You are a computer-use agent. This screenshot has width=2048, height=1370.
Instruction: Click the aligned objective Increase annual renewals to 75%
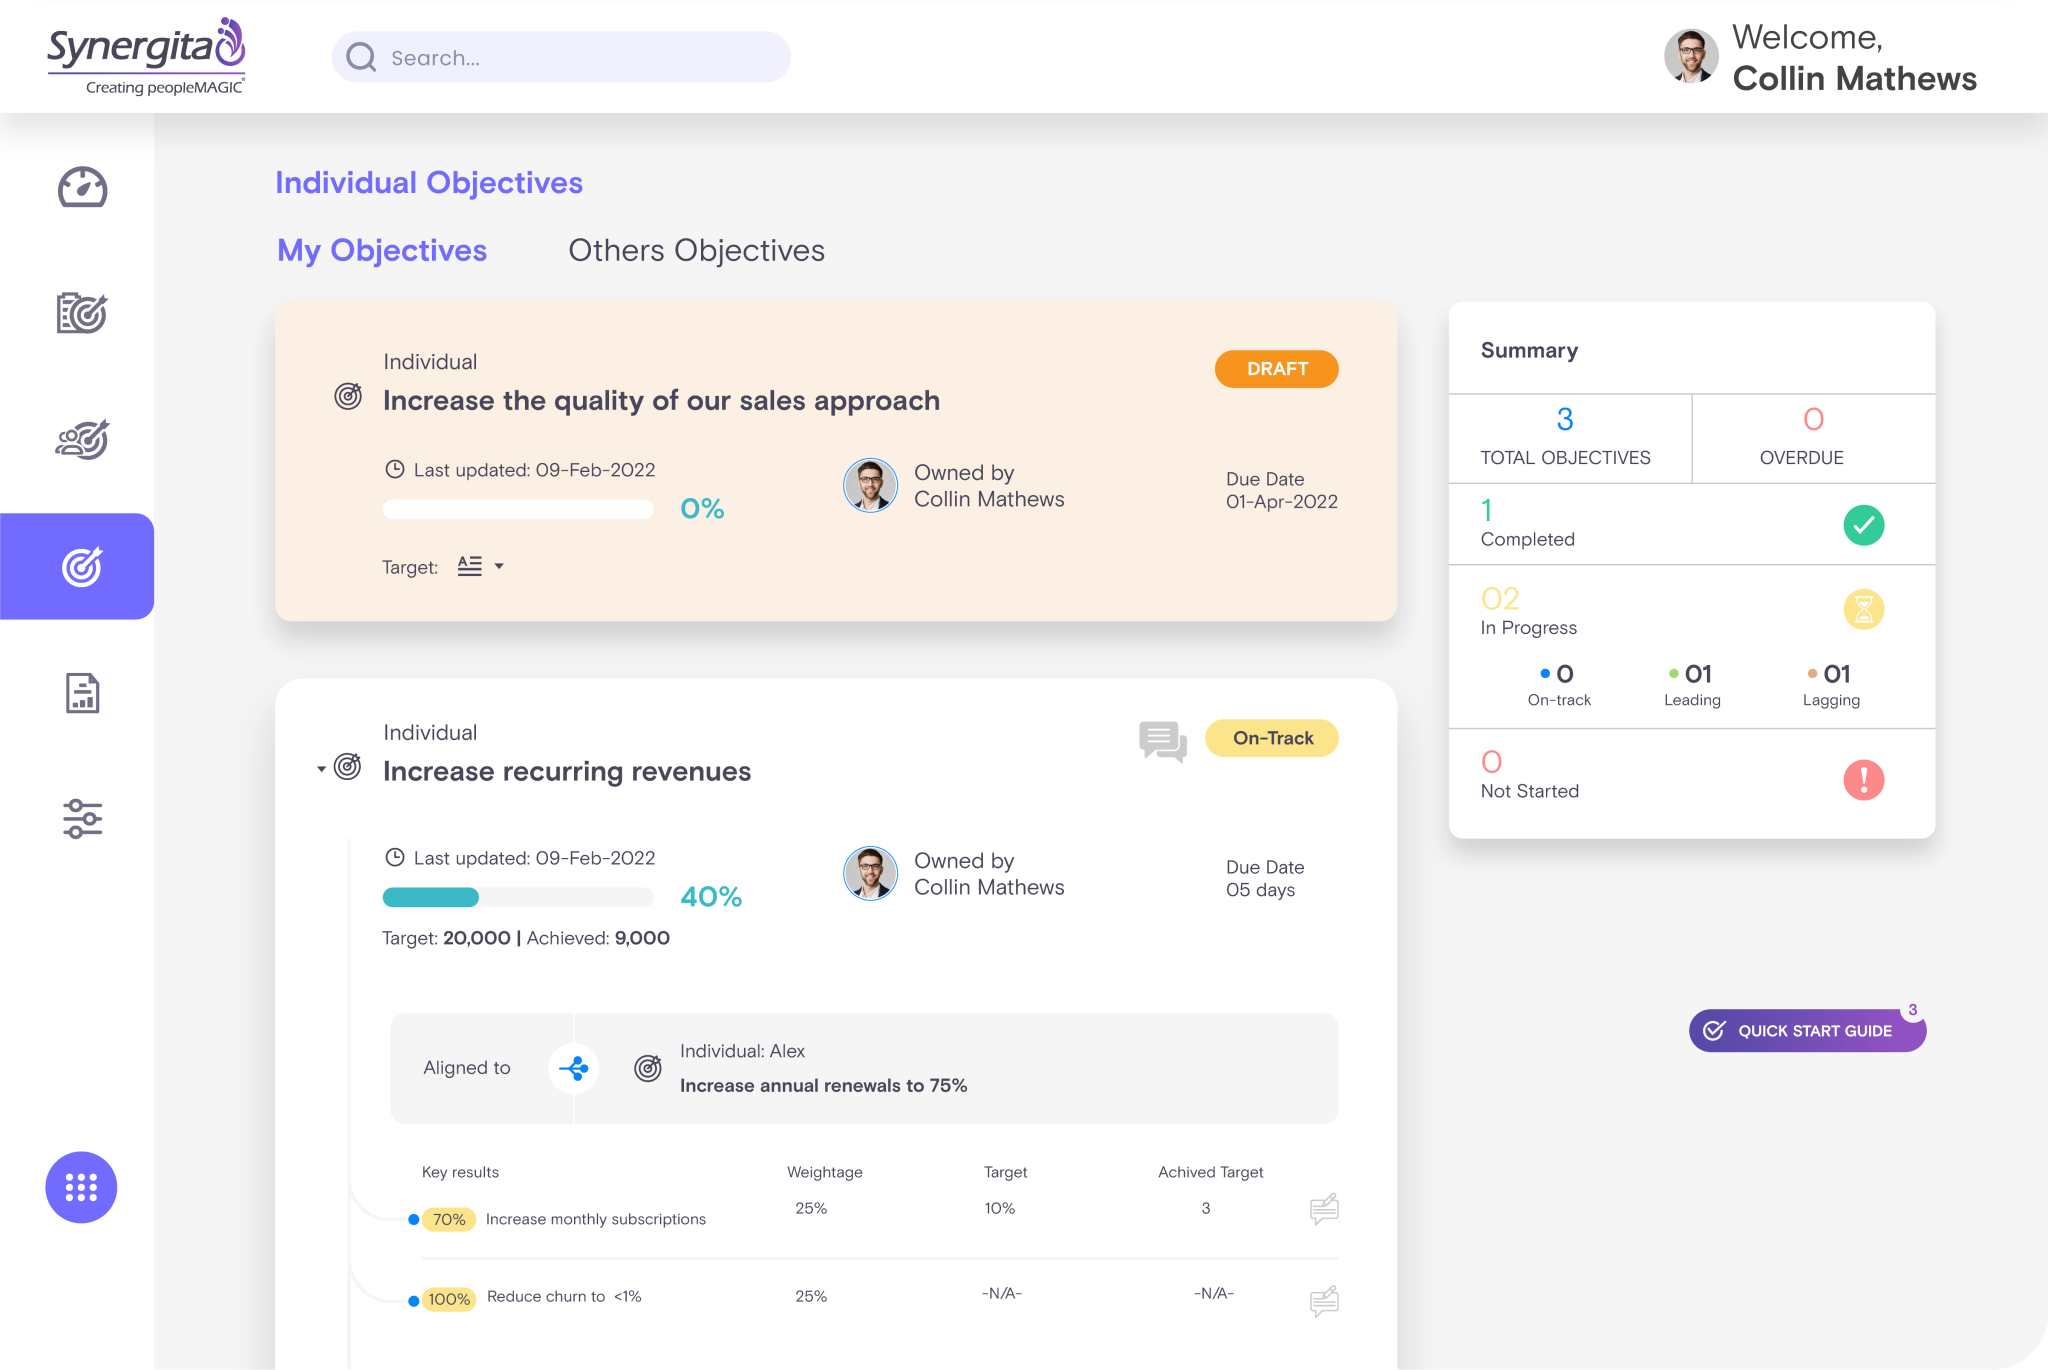822,1085
